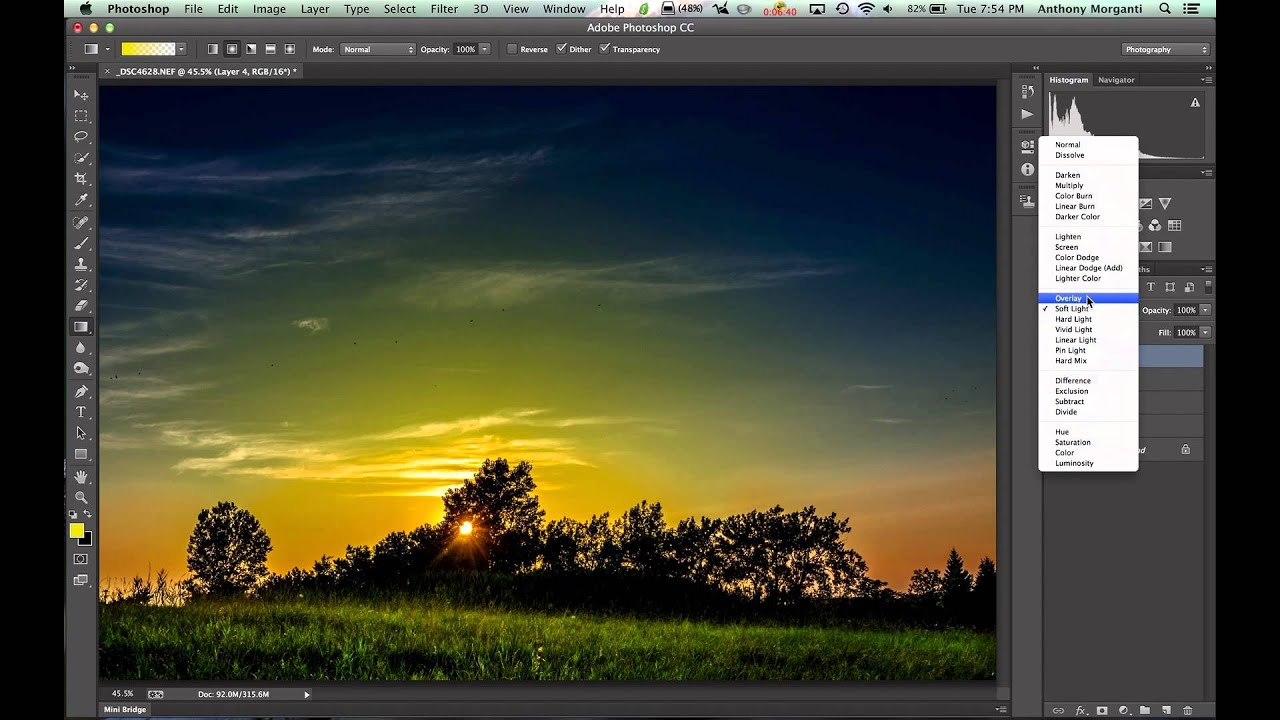Open macOS Spotlight search icon
Screen dimensions: 1280x720
coord(1165,9)
